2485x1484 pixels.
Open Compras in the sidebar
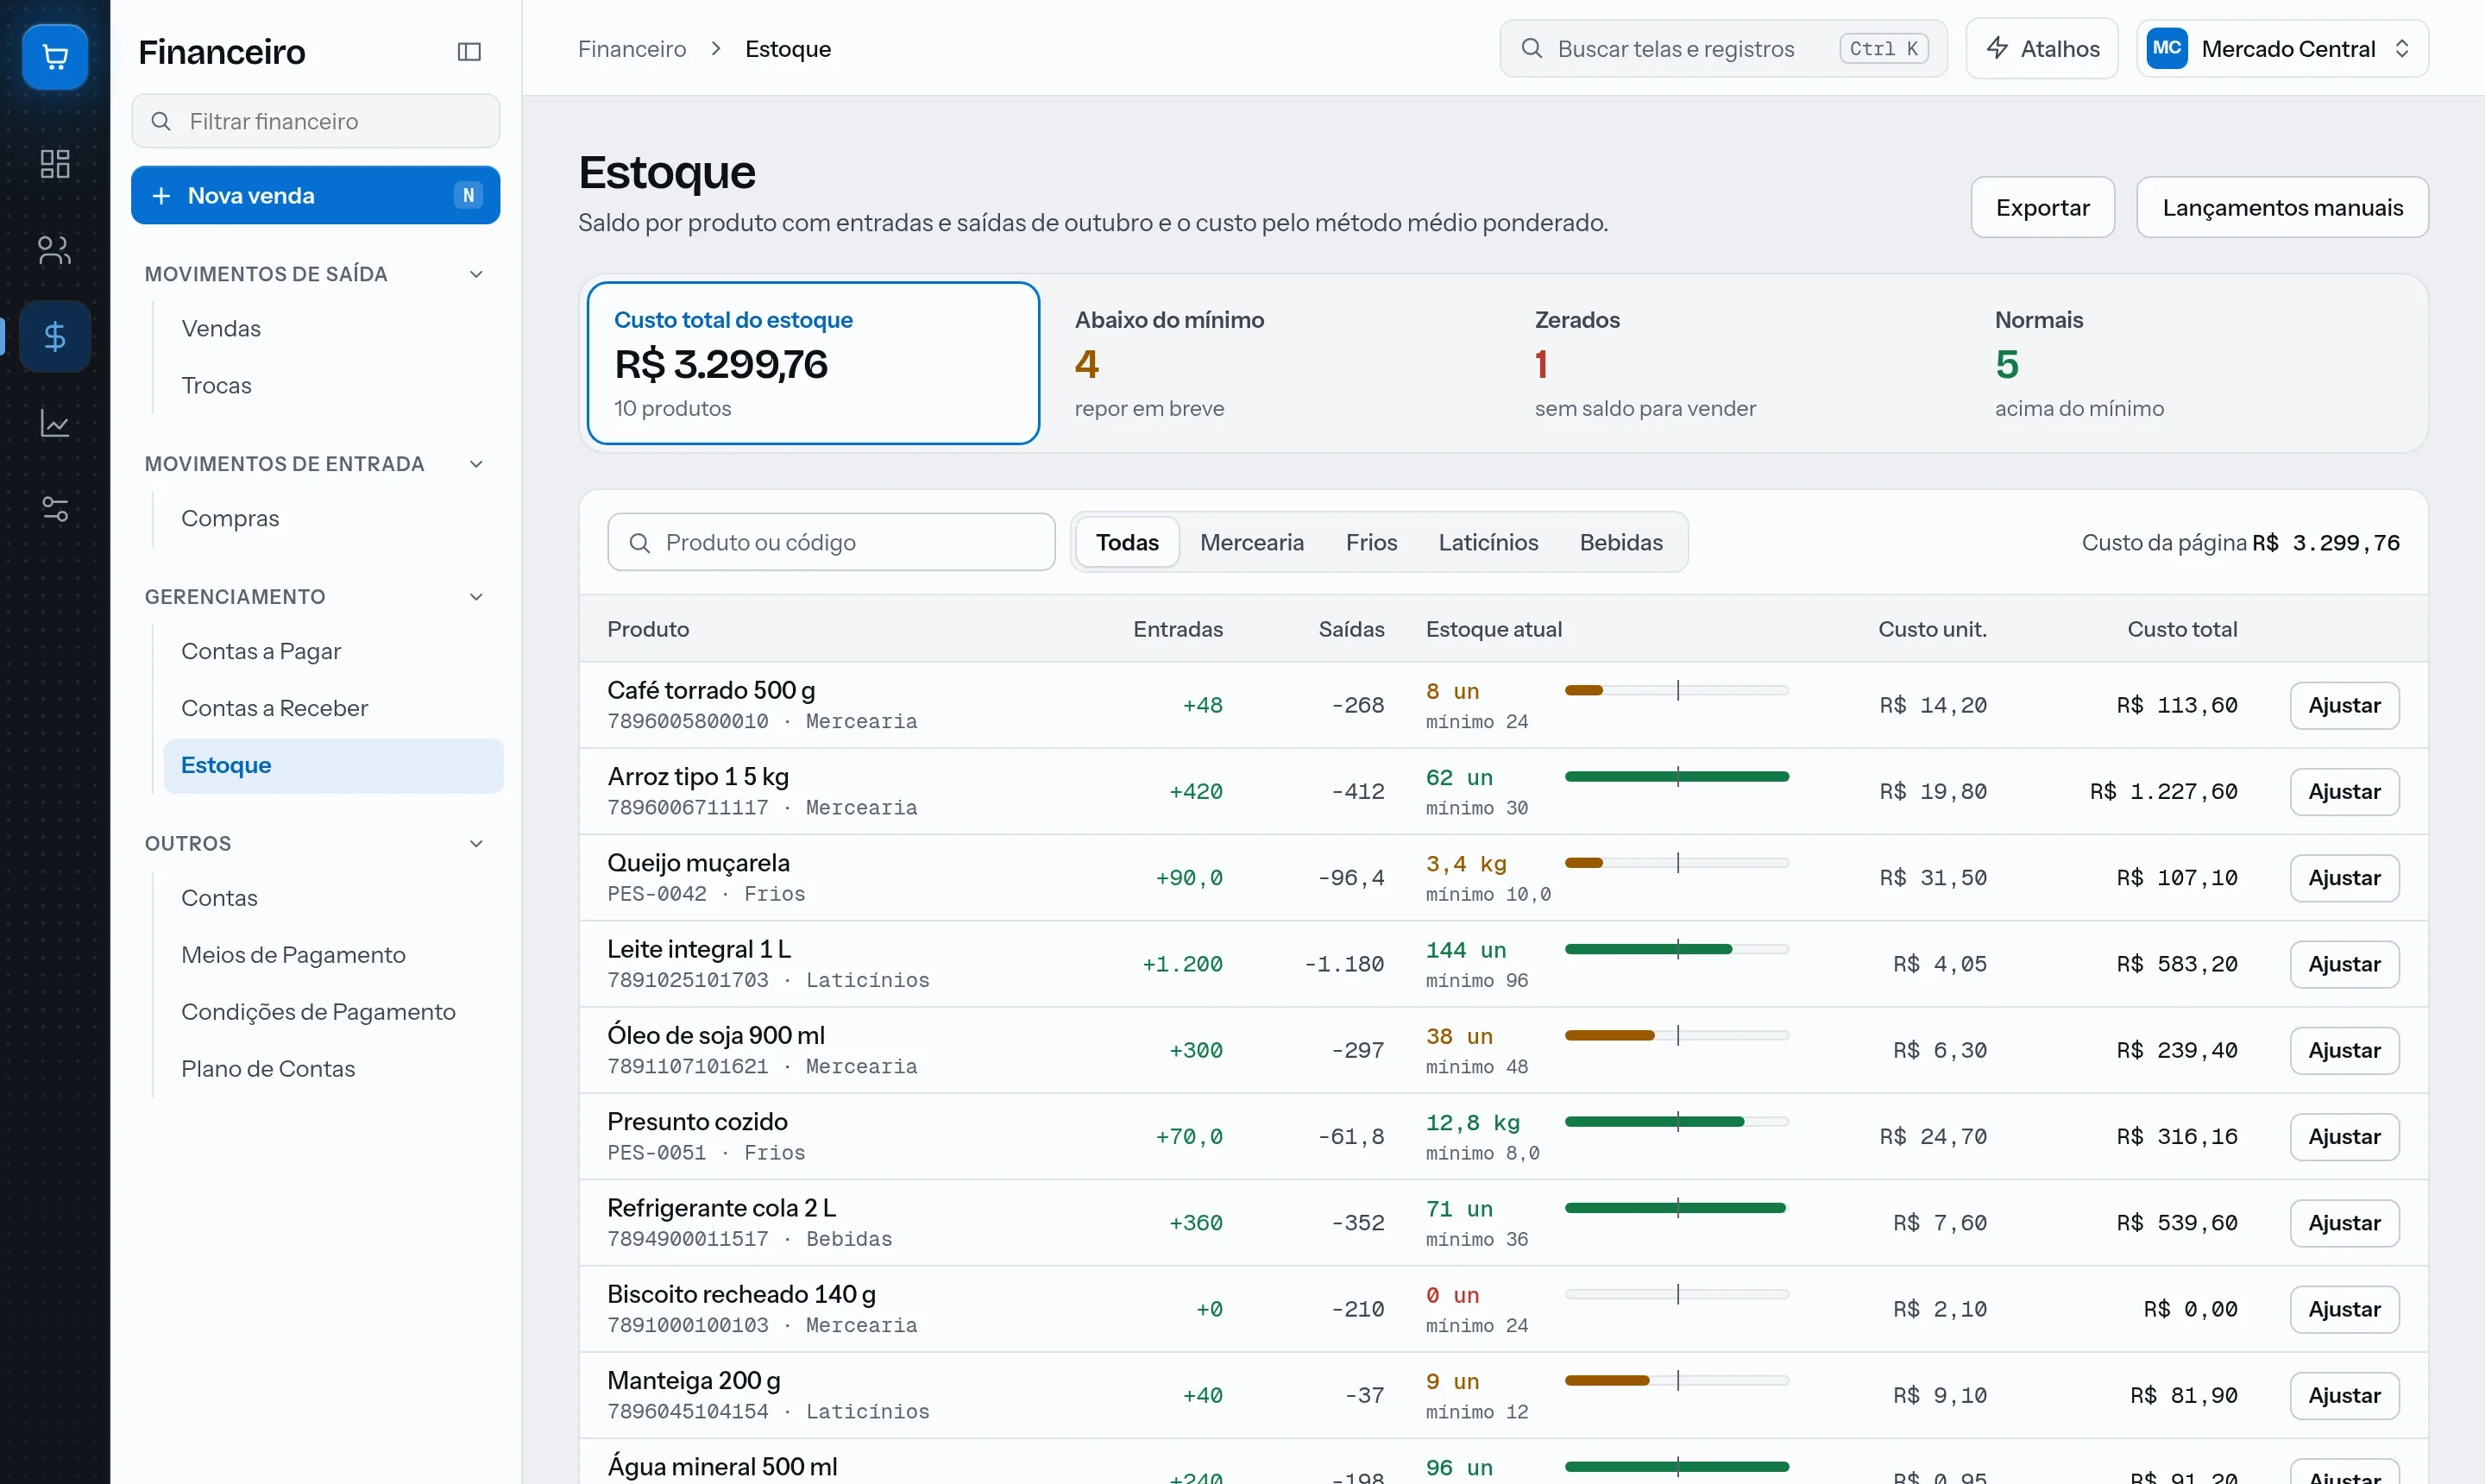(333, 519)
